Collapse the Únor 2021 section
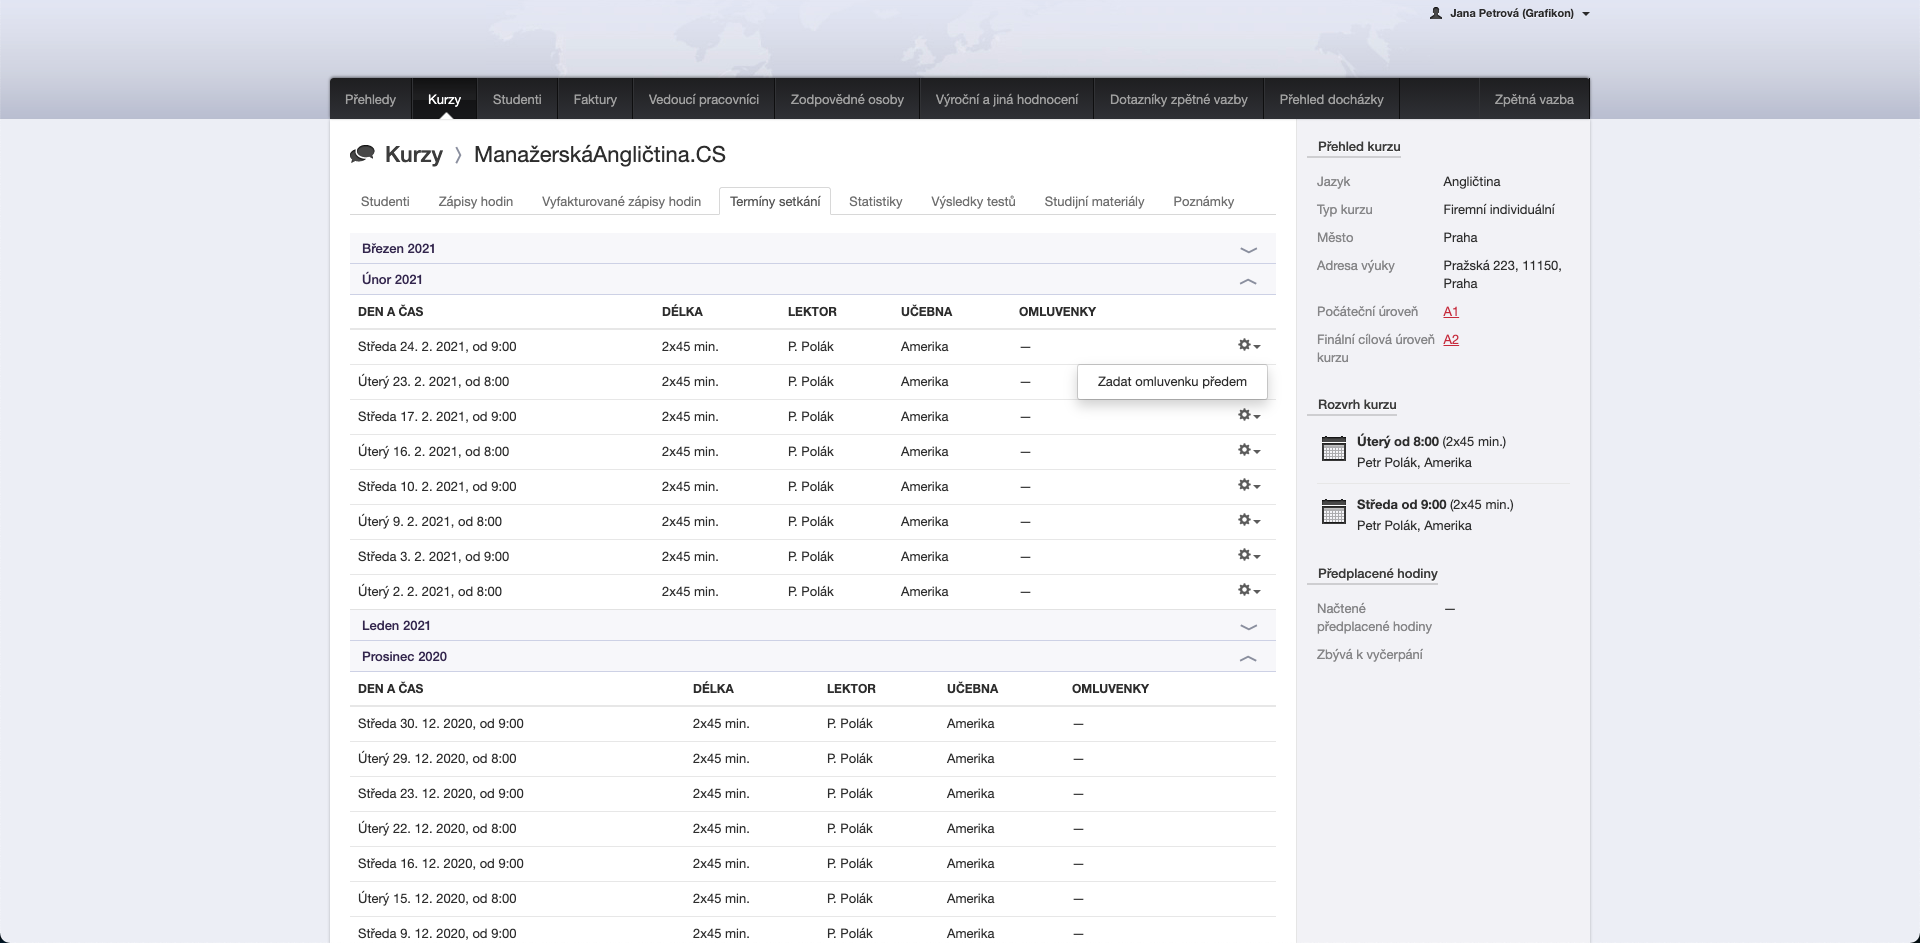Viewport: 1920px width, 943px height. (x=812, y=279)
